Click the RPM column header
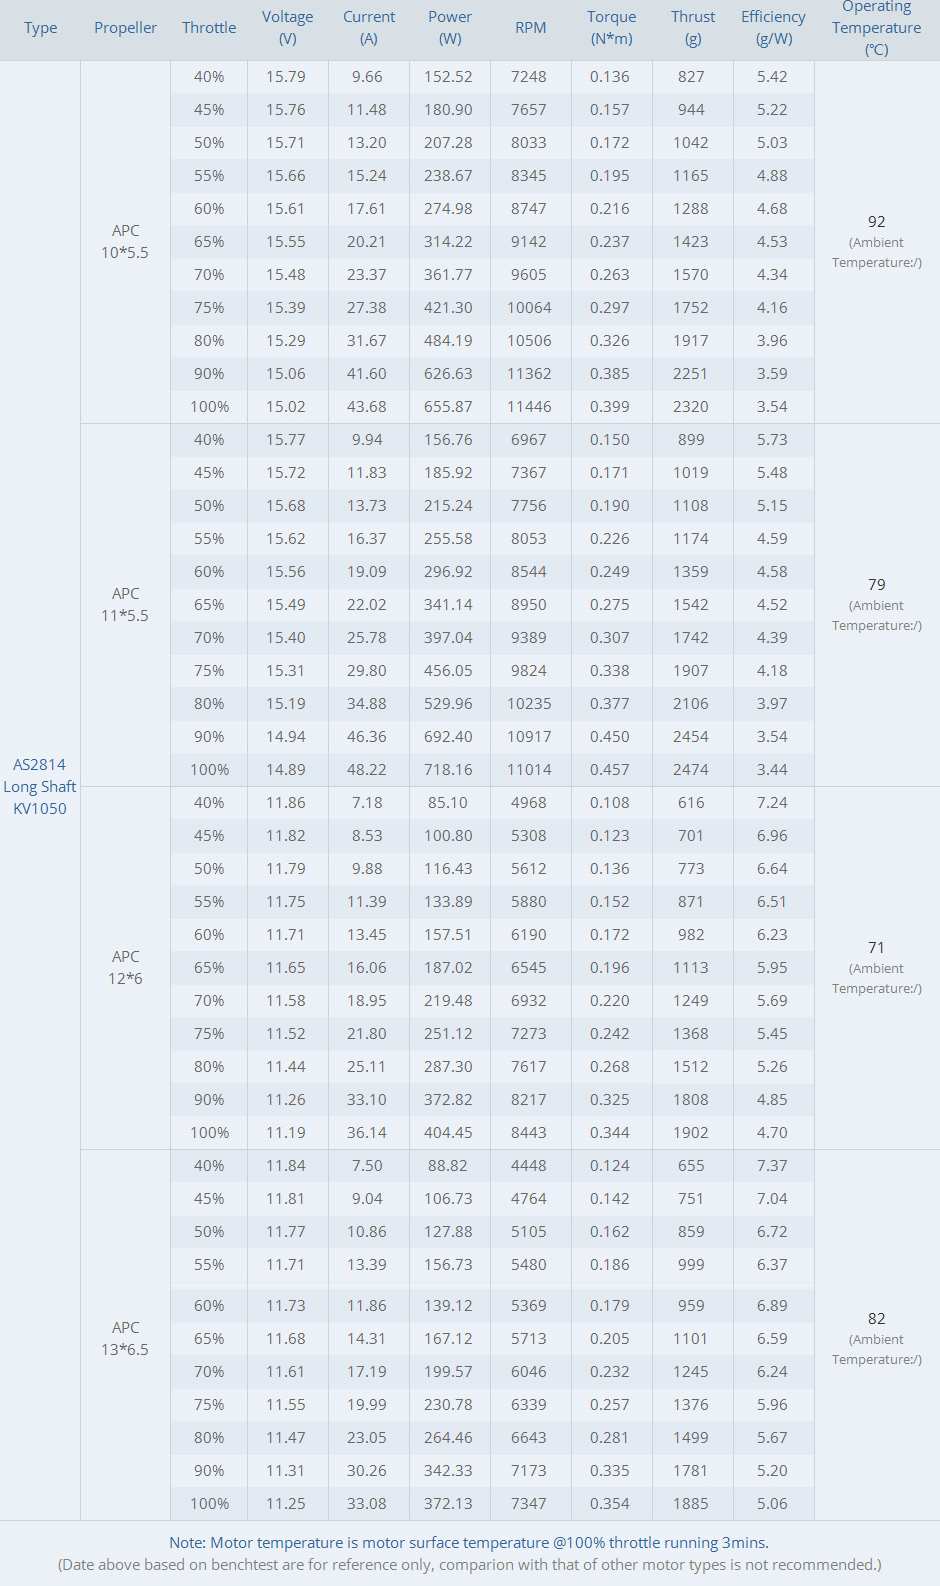 pos(530,28)
